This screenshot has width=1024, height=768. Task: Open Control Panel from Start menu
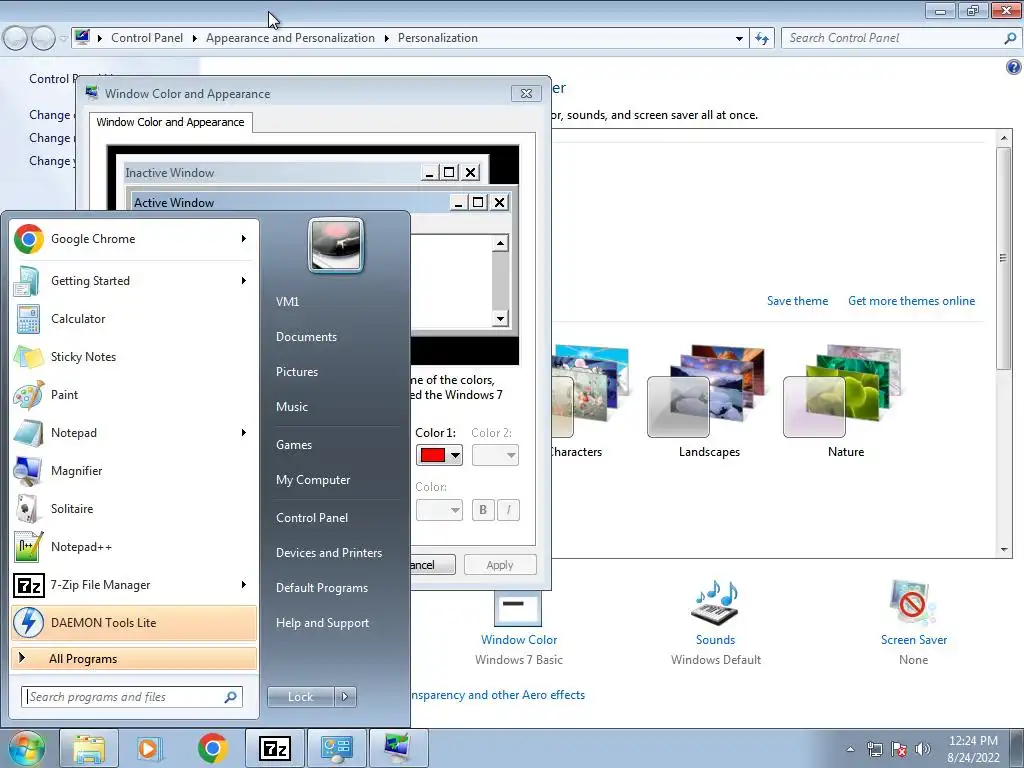click(x=312, y=518)
